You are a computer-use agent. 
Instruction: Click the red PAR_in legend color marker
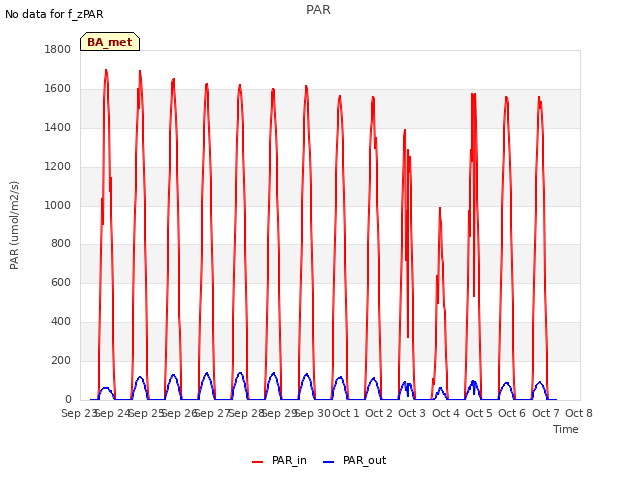(x=258, y=462)
